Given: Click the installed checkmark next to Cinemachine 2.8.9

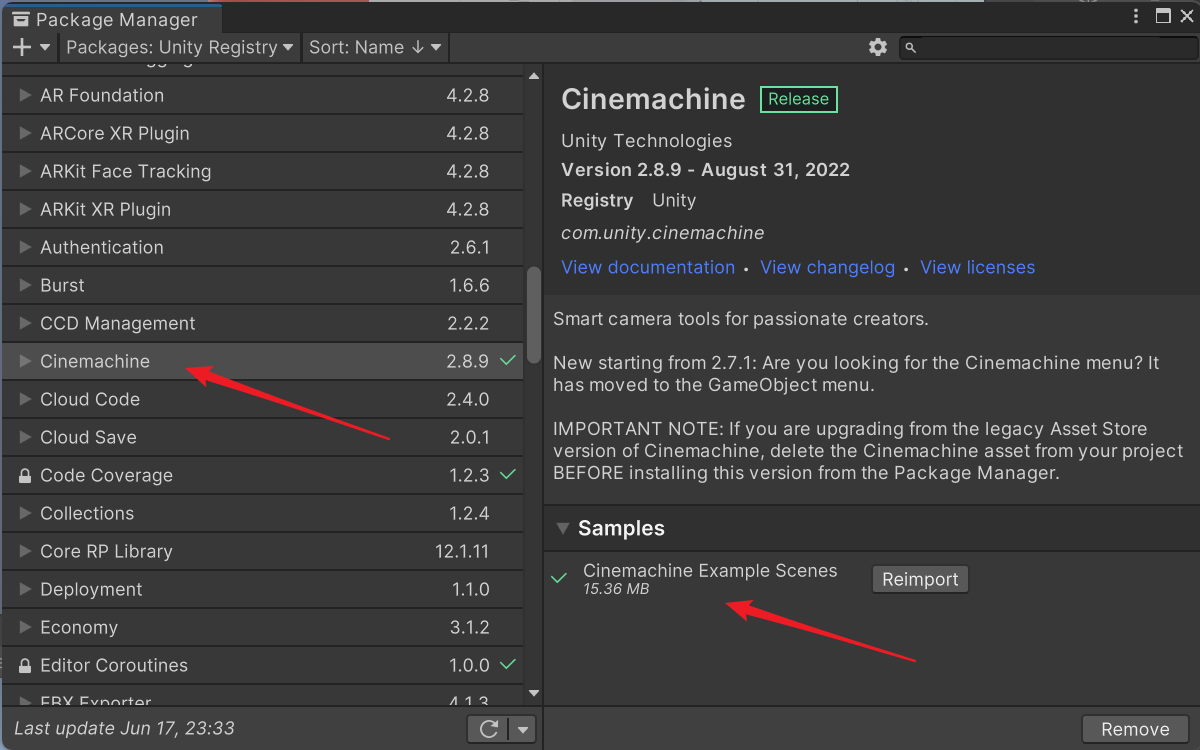Looking at the screenshot, I should [x=508, y=361].
